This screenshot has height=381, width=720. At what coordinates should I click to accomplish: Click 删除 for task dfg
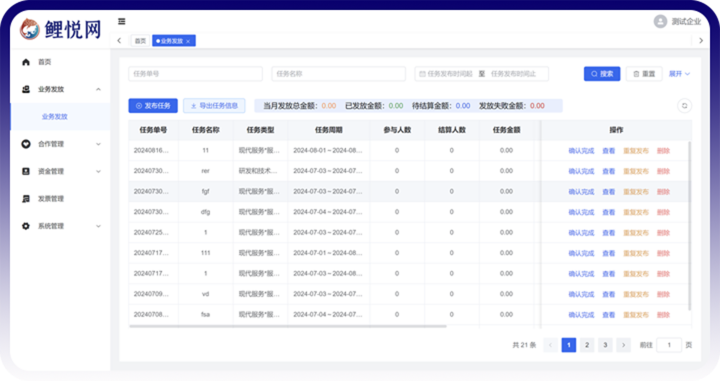[x=663, y=212]
